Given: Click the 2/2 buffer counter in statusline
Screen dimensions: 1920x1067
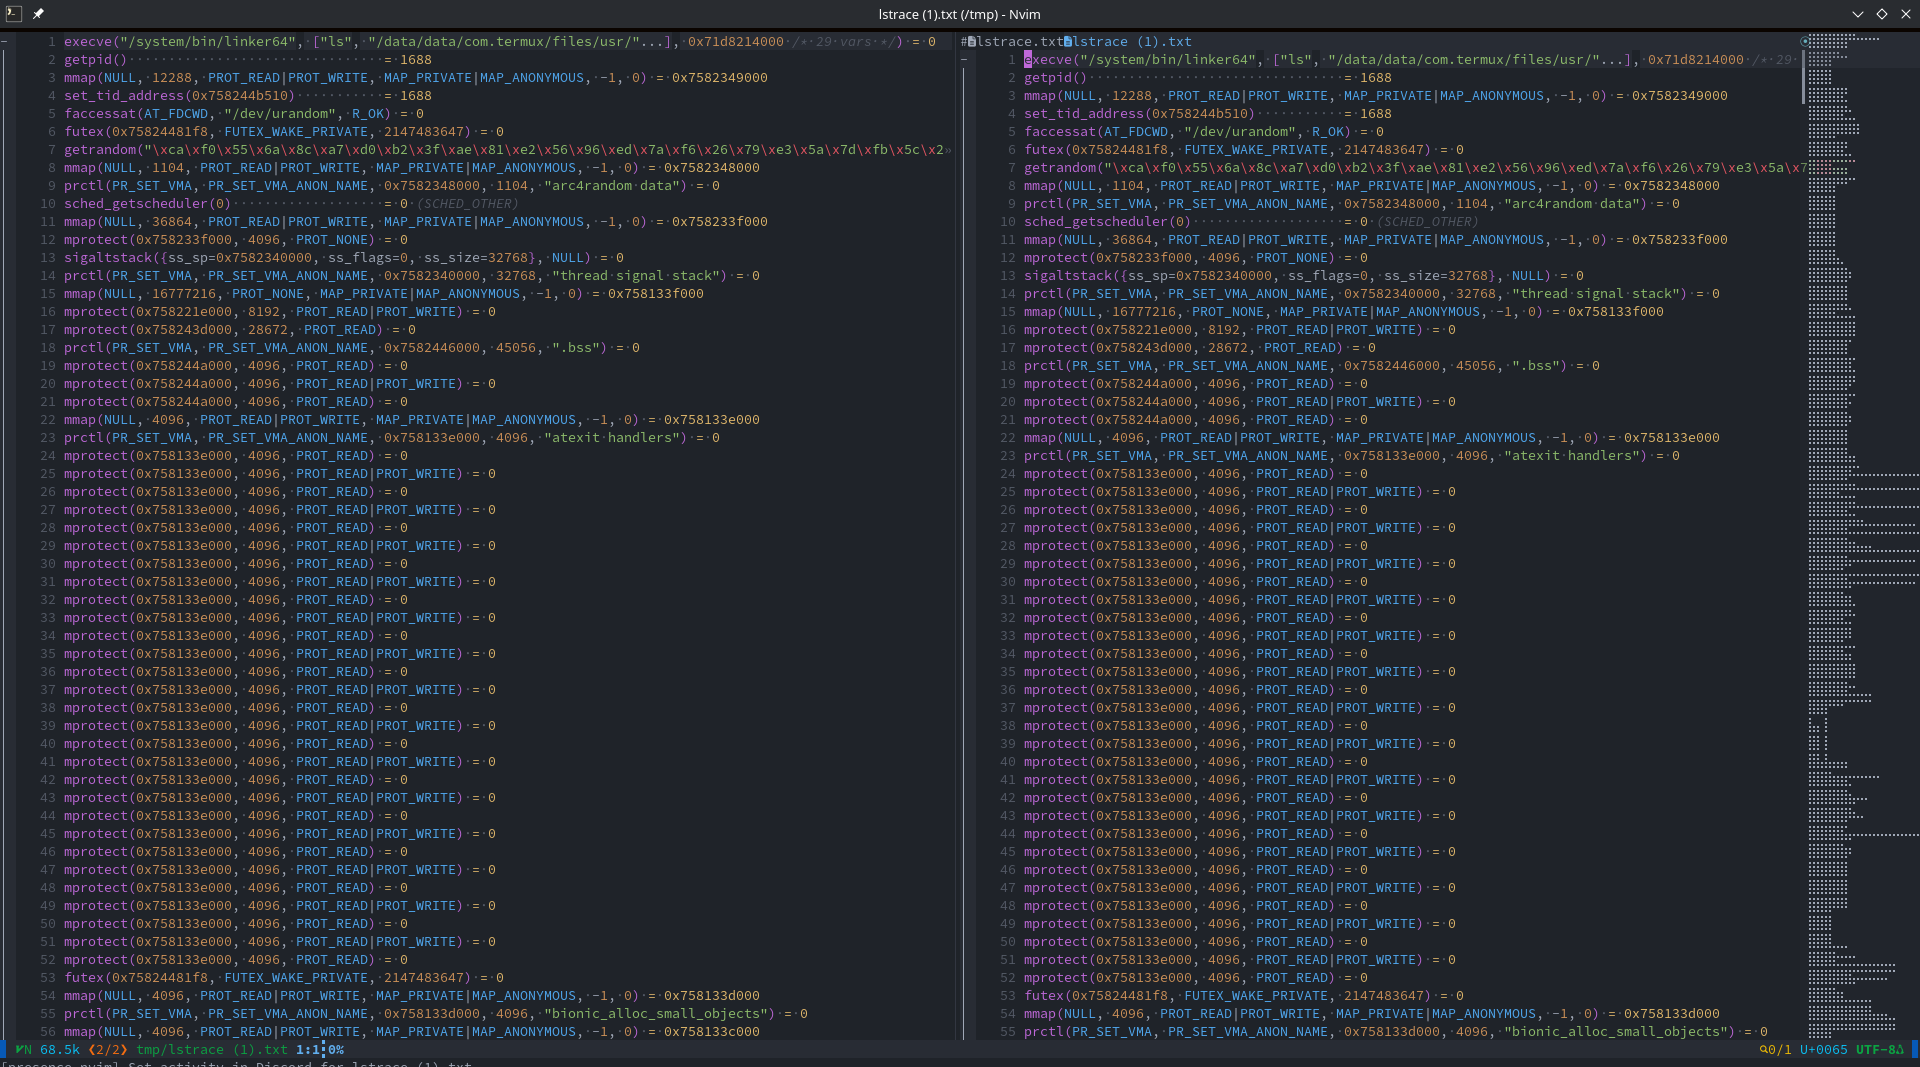Looking at the screenshot, I should coord(108,1049).
